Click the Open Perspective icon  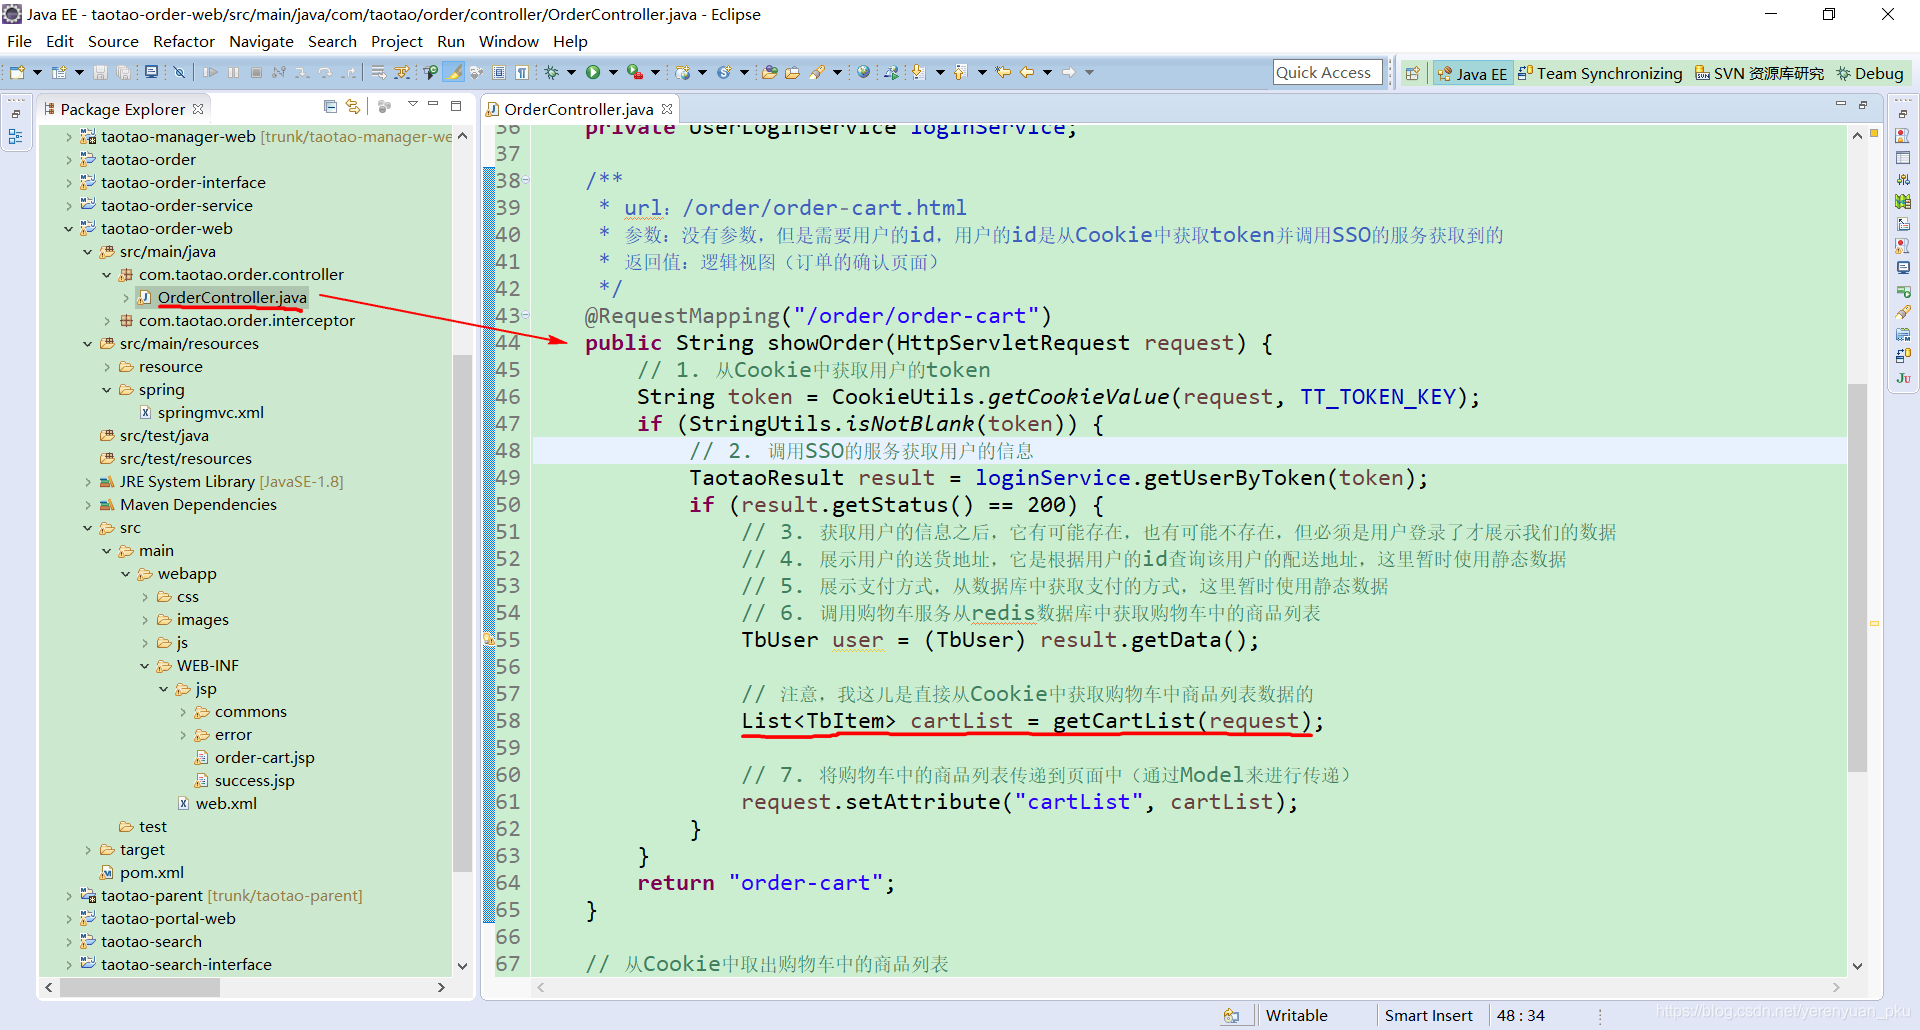pos(1412,73)
